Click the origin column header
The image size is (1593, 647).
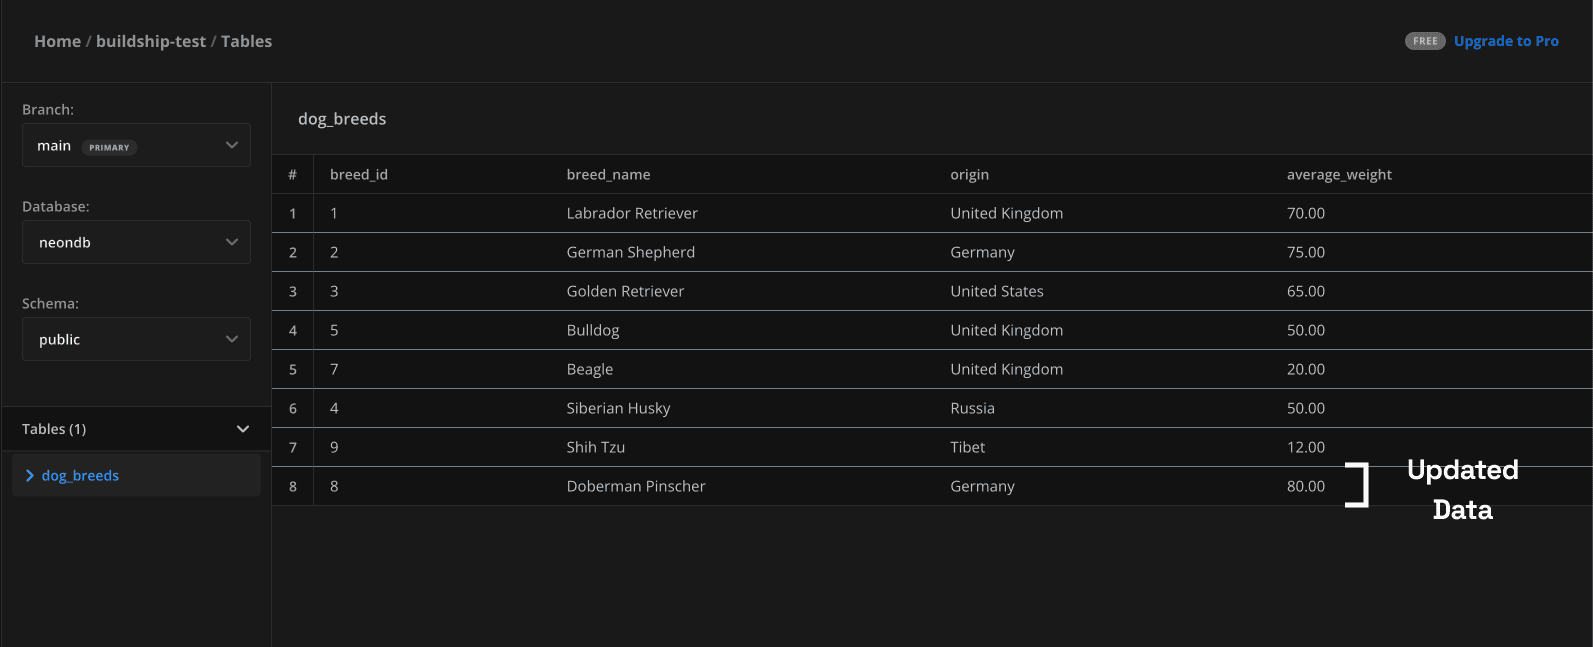[x=969, y=175]
